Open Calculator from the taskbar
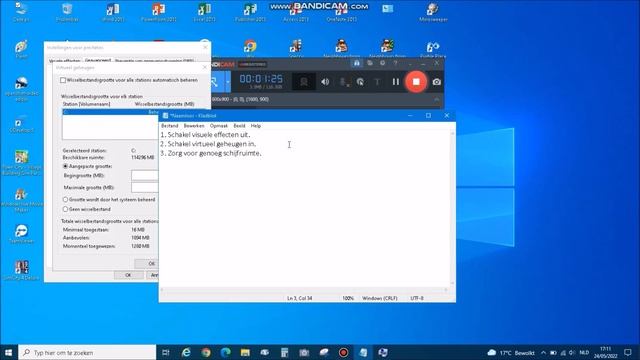This screenshot has width=640, height=360. (284, 352)
